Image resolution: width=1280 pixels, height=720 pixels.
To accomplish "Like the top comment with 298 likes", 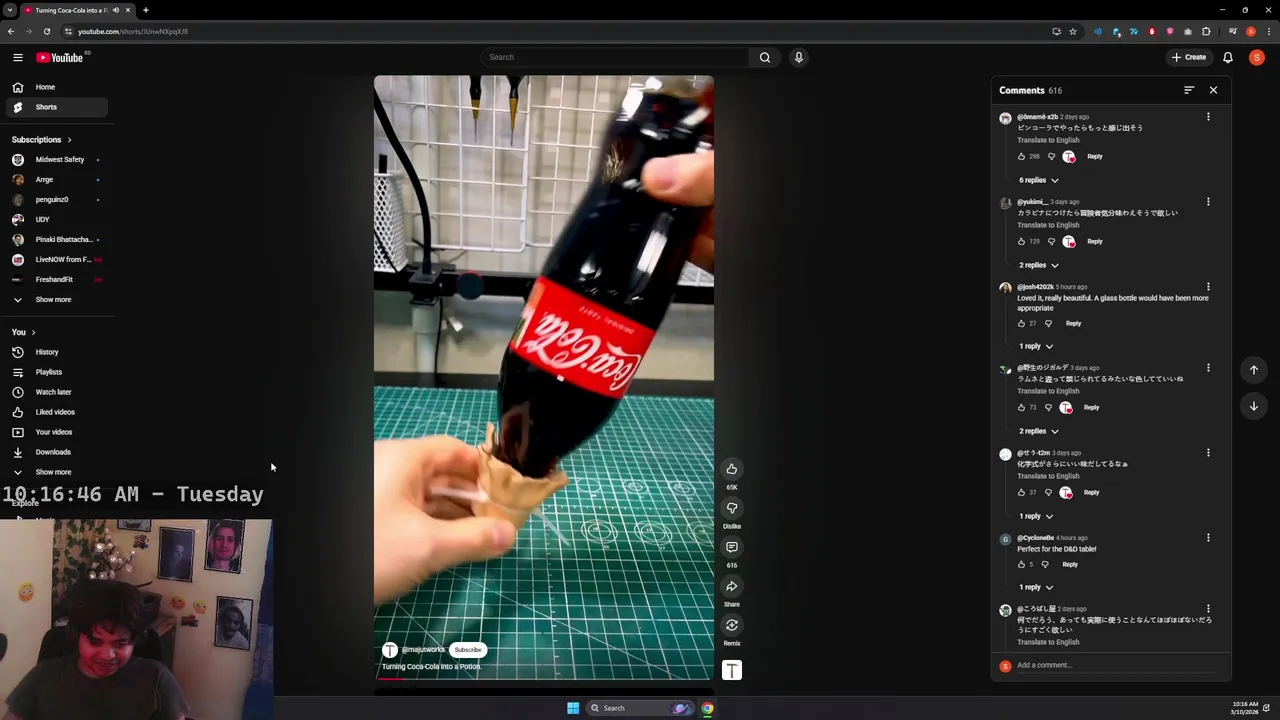I will tap(1021, 156).
